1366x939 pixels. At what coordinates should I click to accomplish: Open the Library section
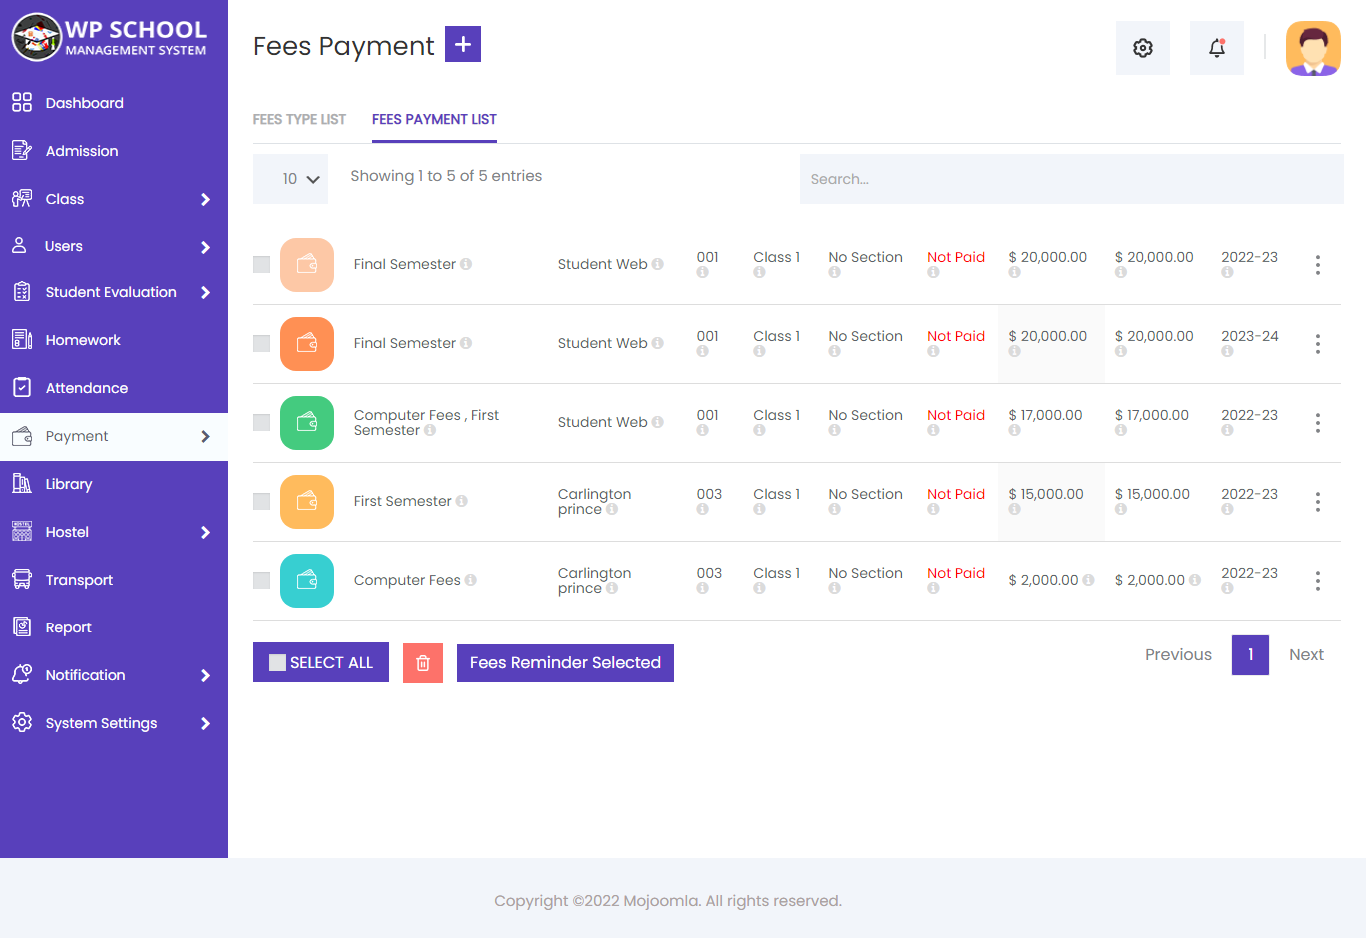click(69, 483)
